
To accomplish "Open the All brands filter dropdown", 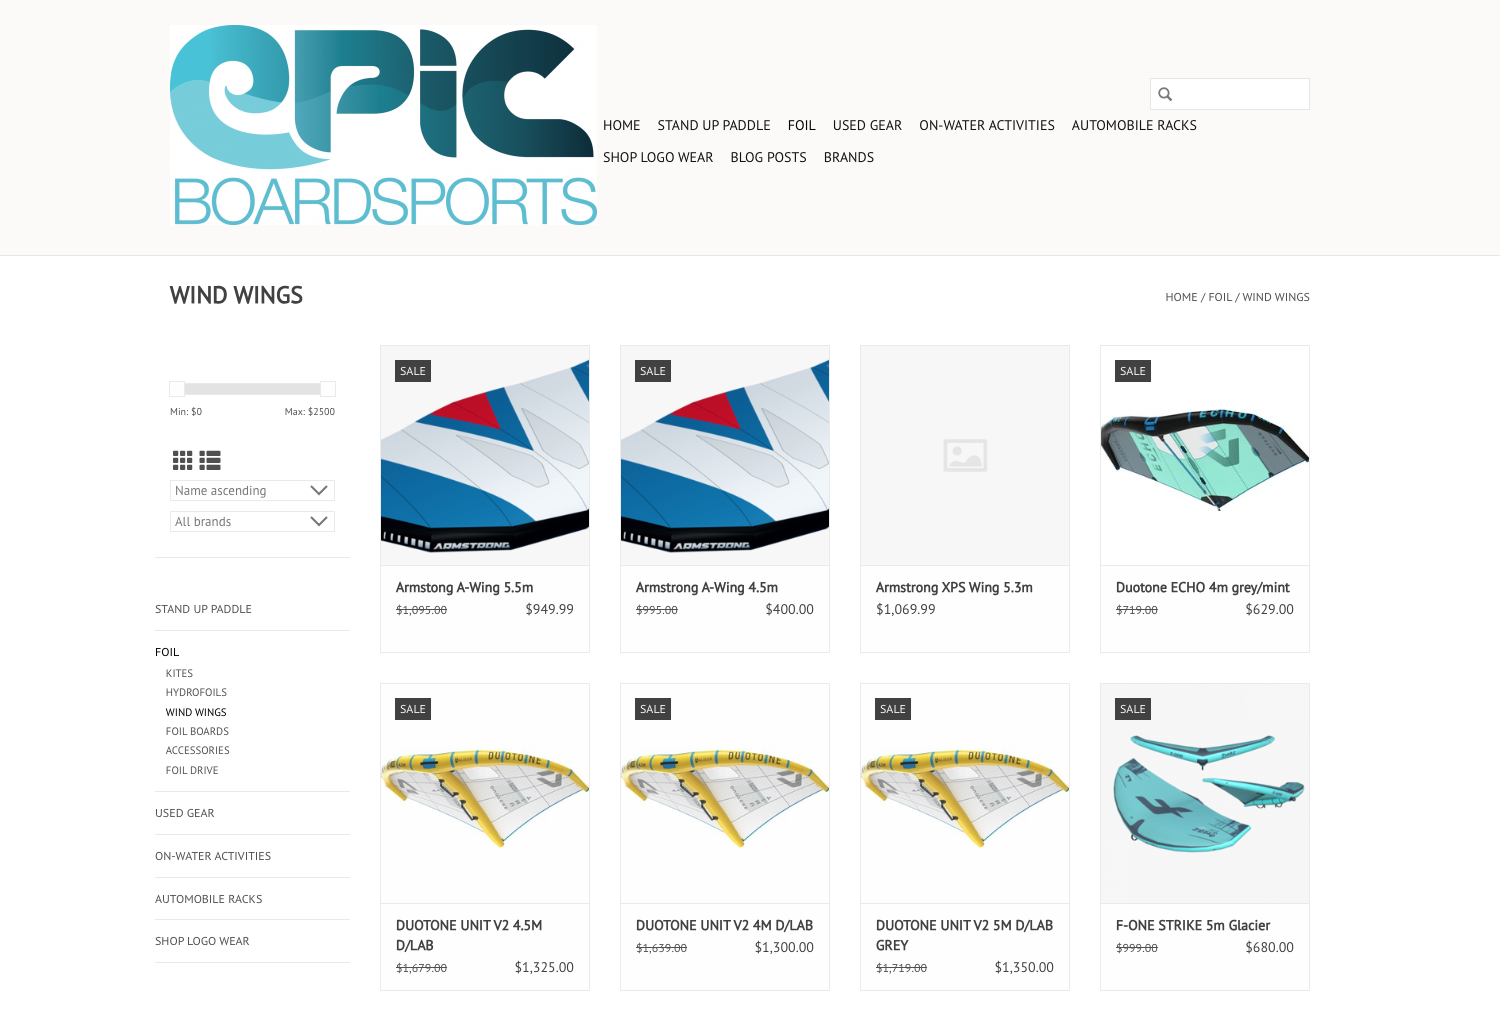I will tap(252, 521).
